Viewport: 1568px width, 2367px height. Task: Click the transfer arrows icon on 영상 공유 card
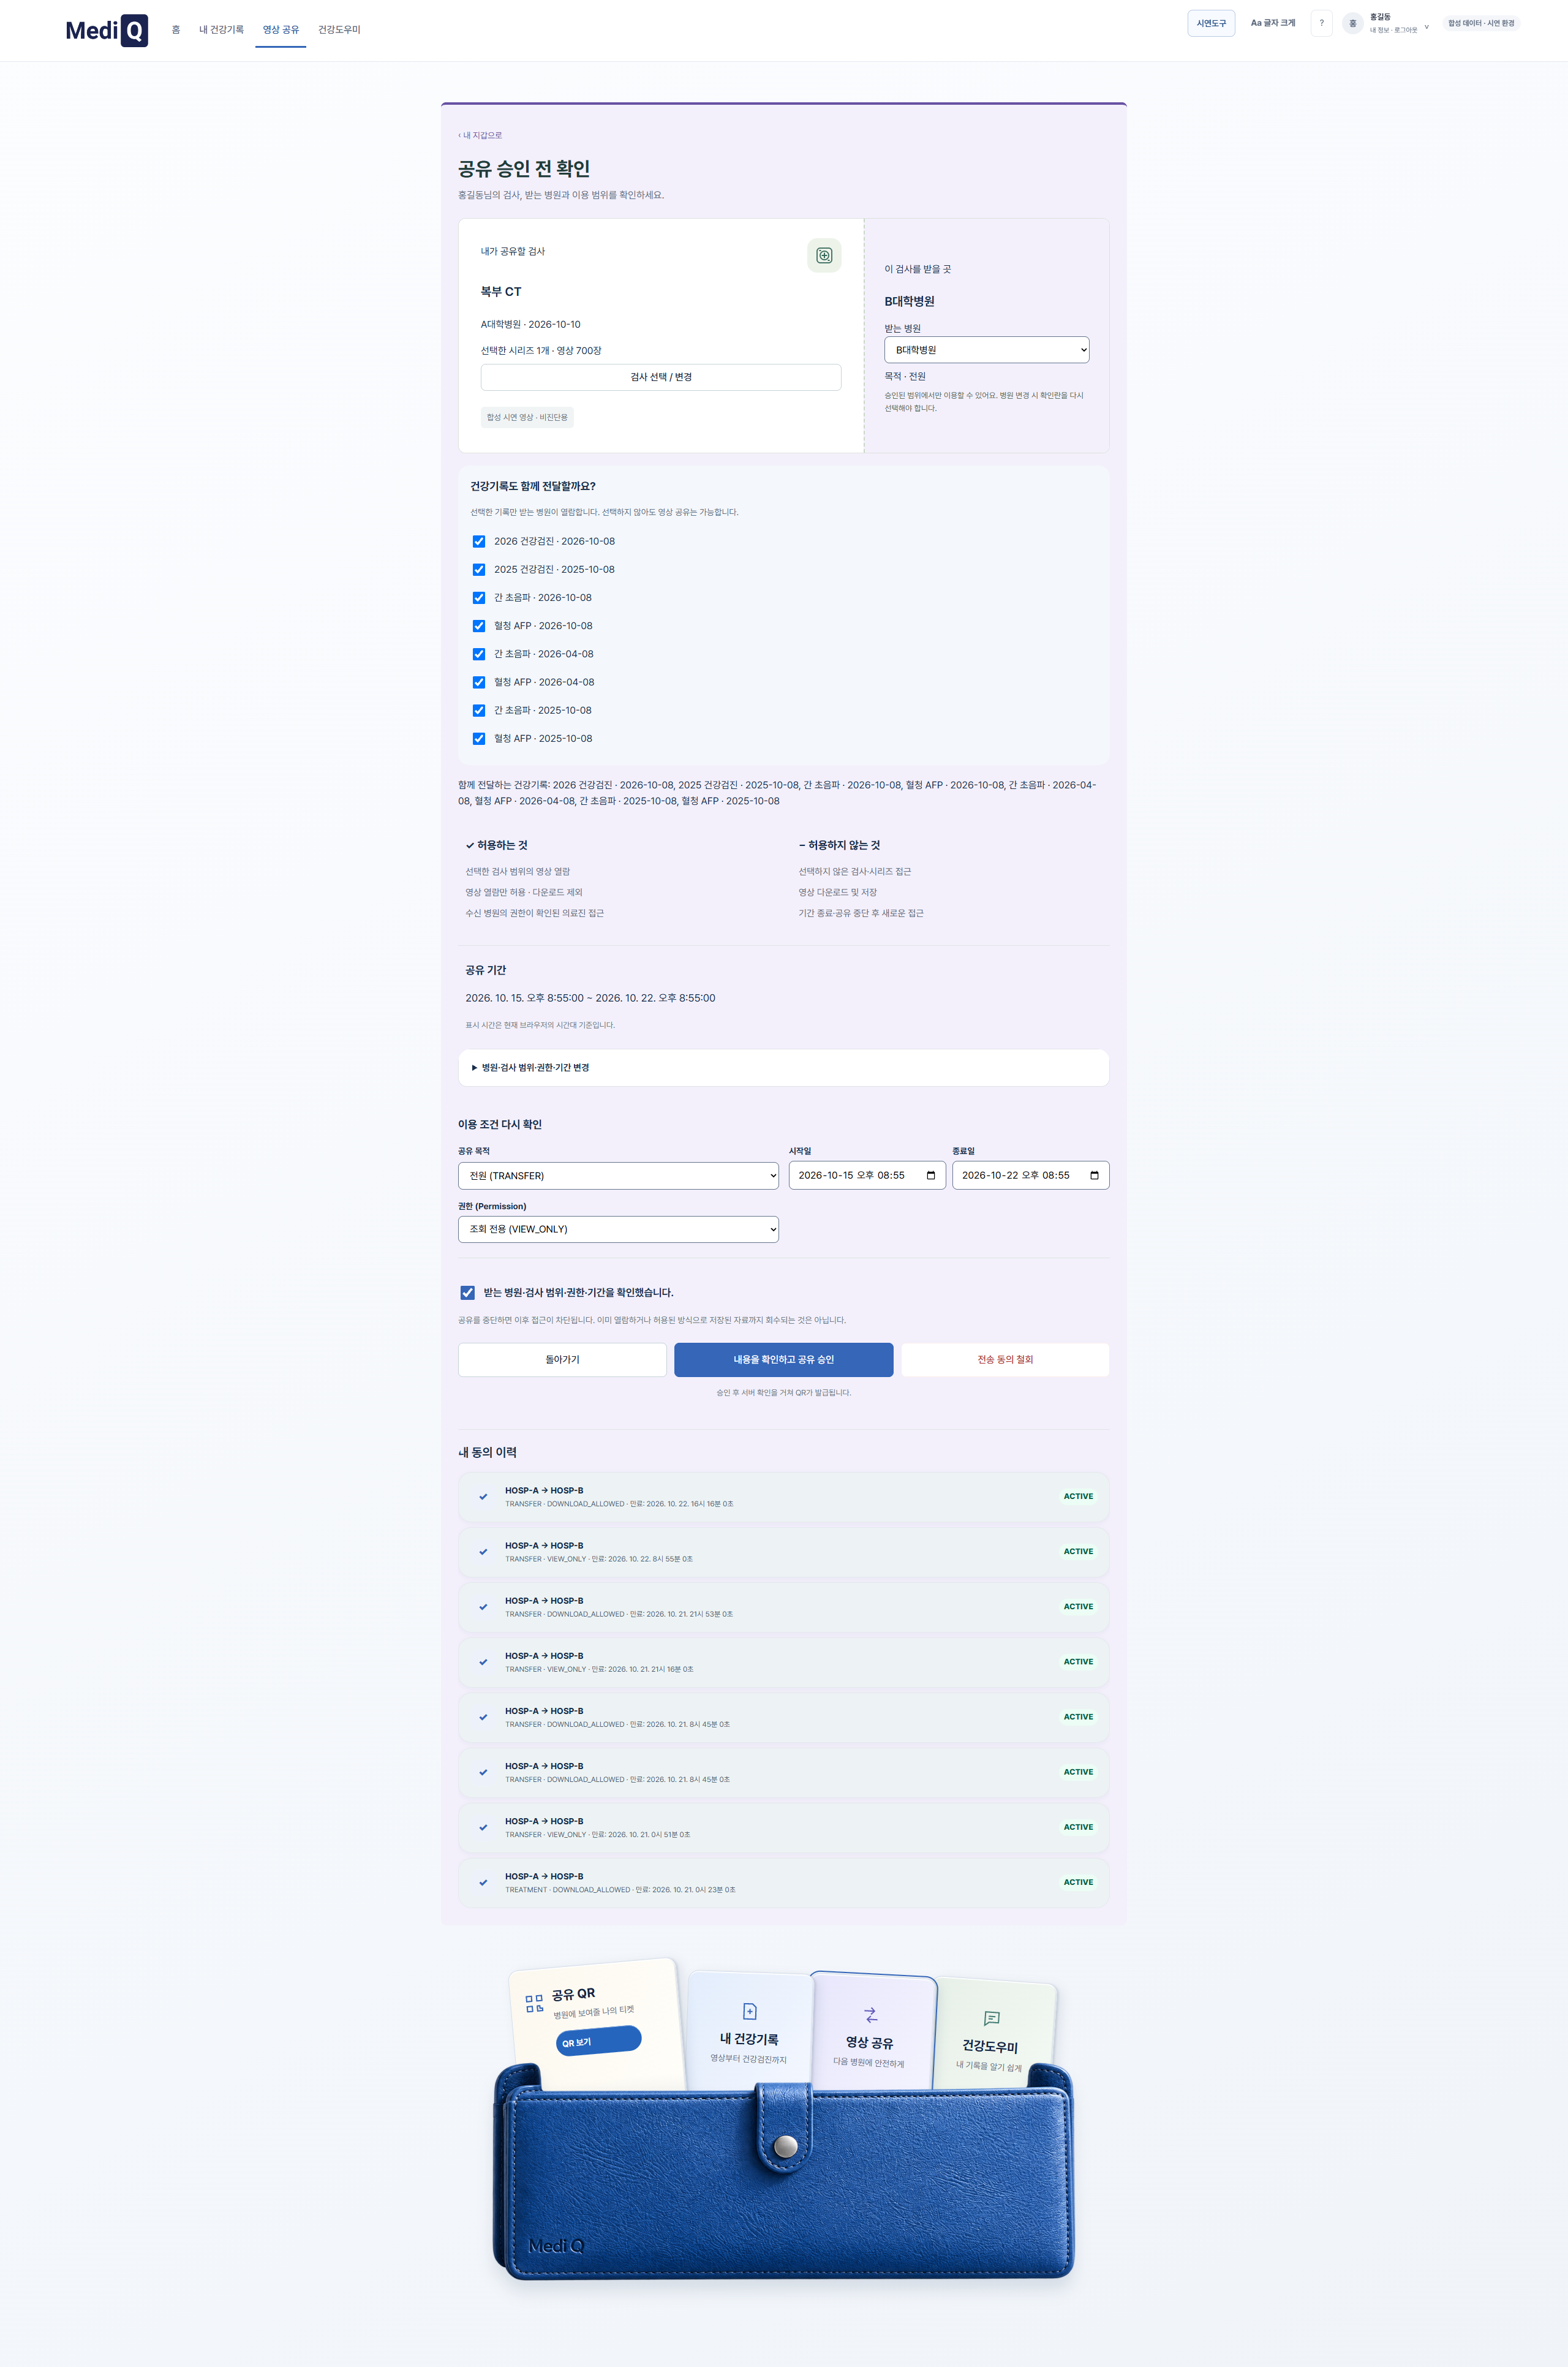[870, 2015]
